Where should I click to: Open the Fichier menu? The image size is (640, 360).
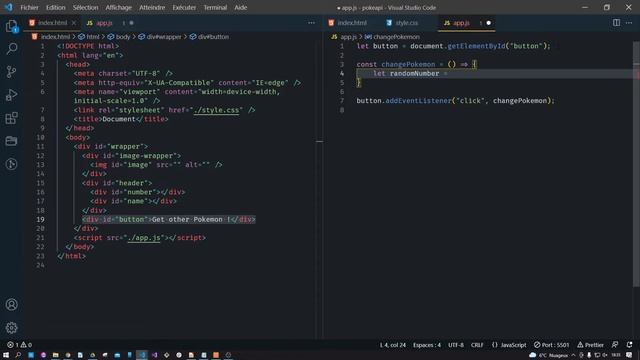(29, 7)
